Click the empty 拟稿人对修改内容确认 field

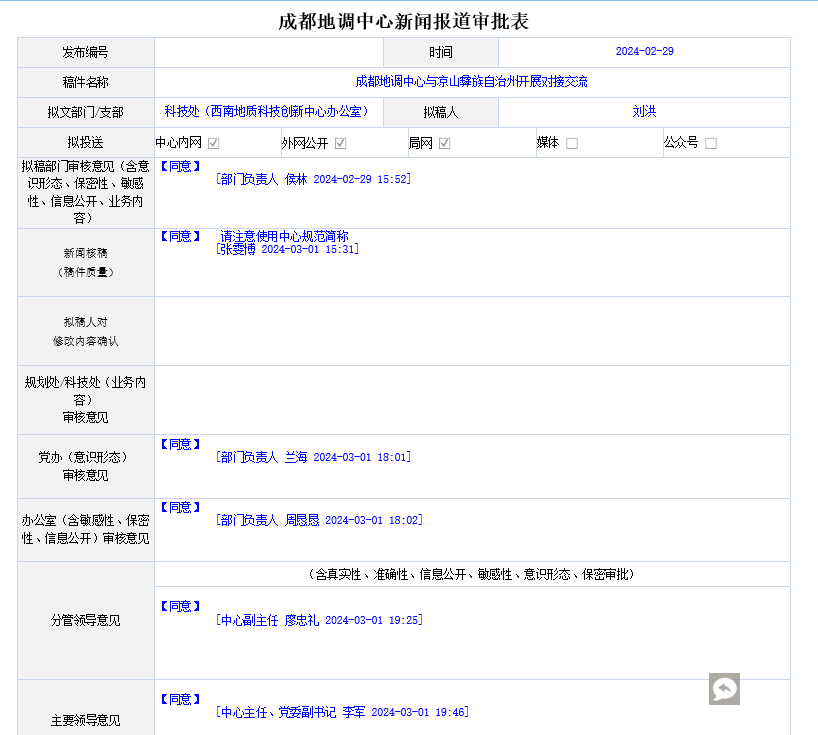click(472, 331)
